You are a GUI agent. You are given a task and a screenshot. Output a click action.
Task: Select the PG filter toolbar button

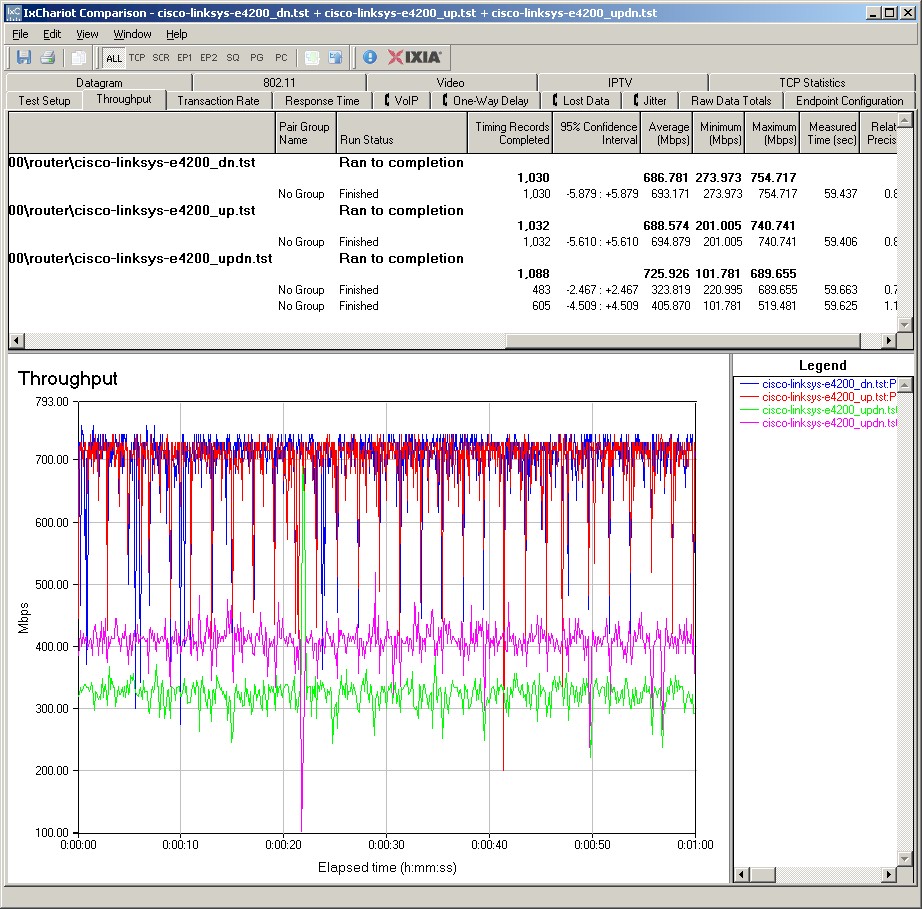click(x=257, y=58)
